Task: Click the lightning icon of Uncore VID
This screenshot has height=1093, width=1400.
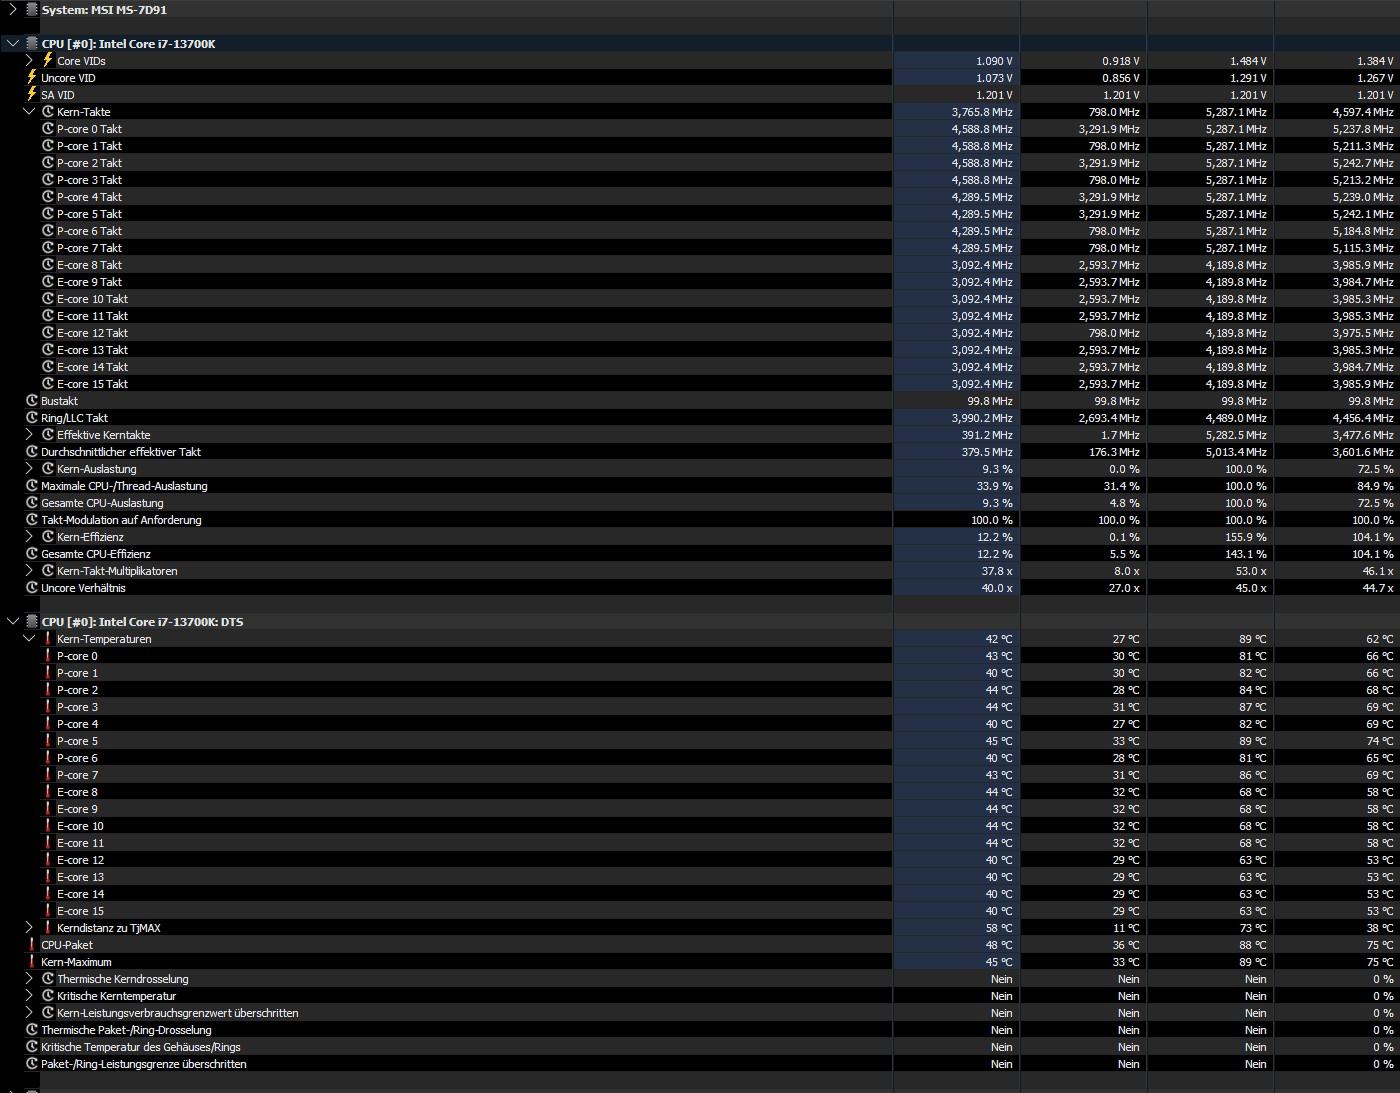Action: [32, 77]
